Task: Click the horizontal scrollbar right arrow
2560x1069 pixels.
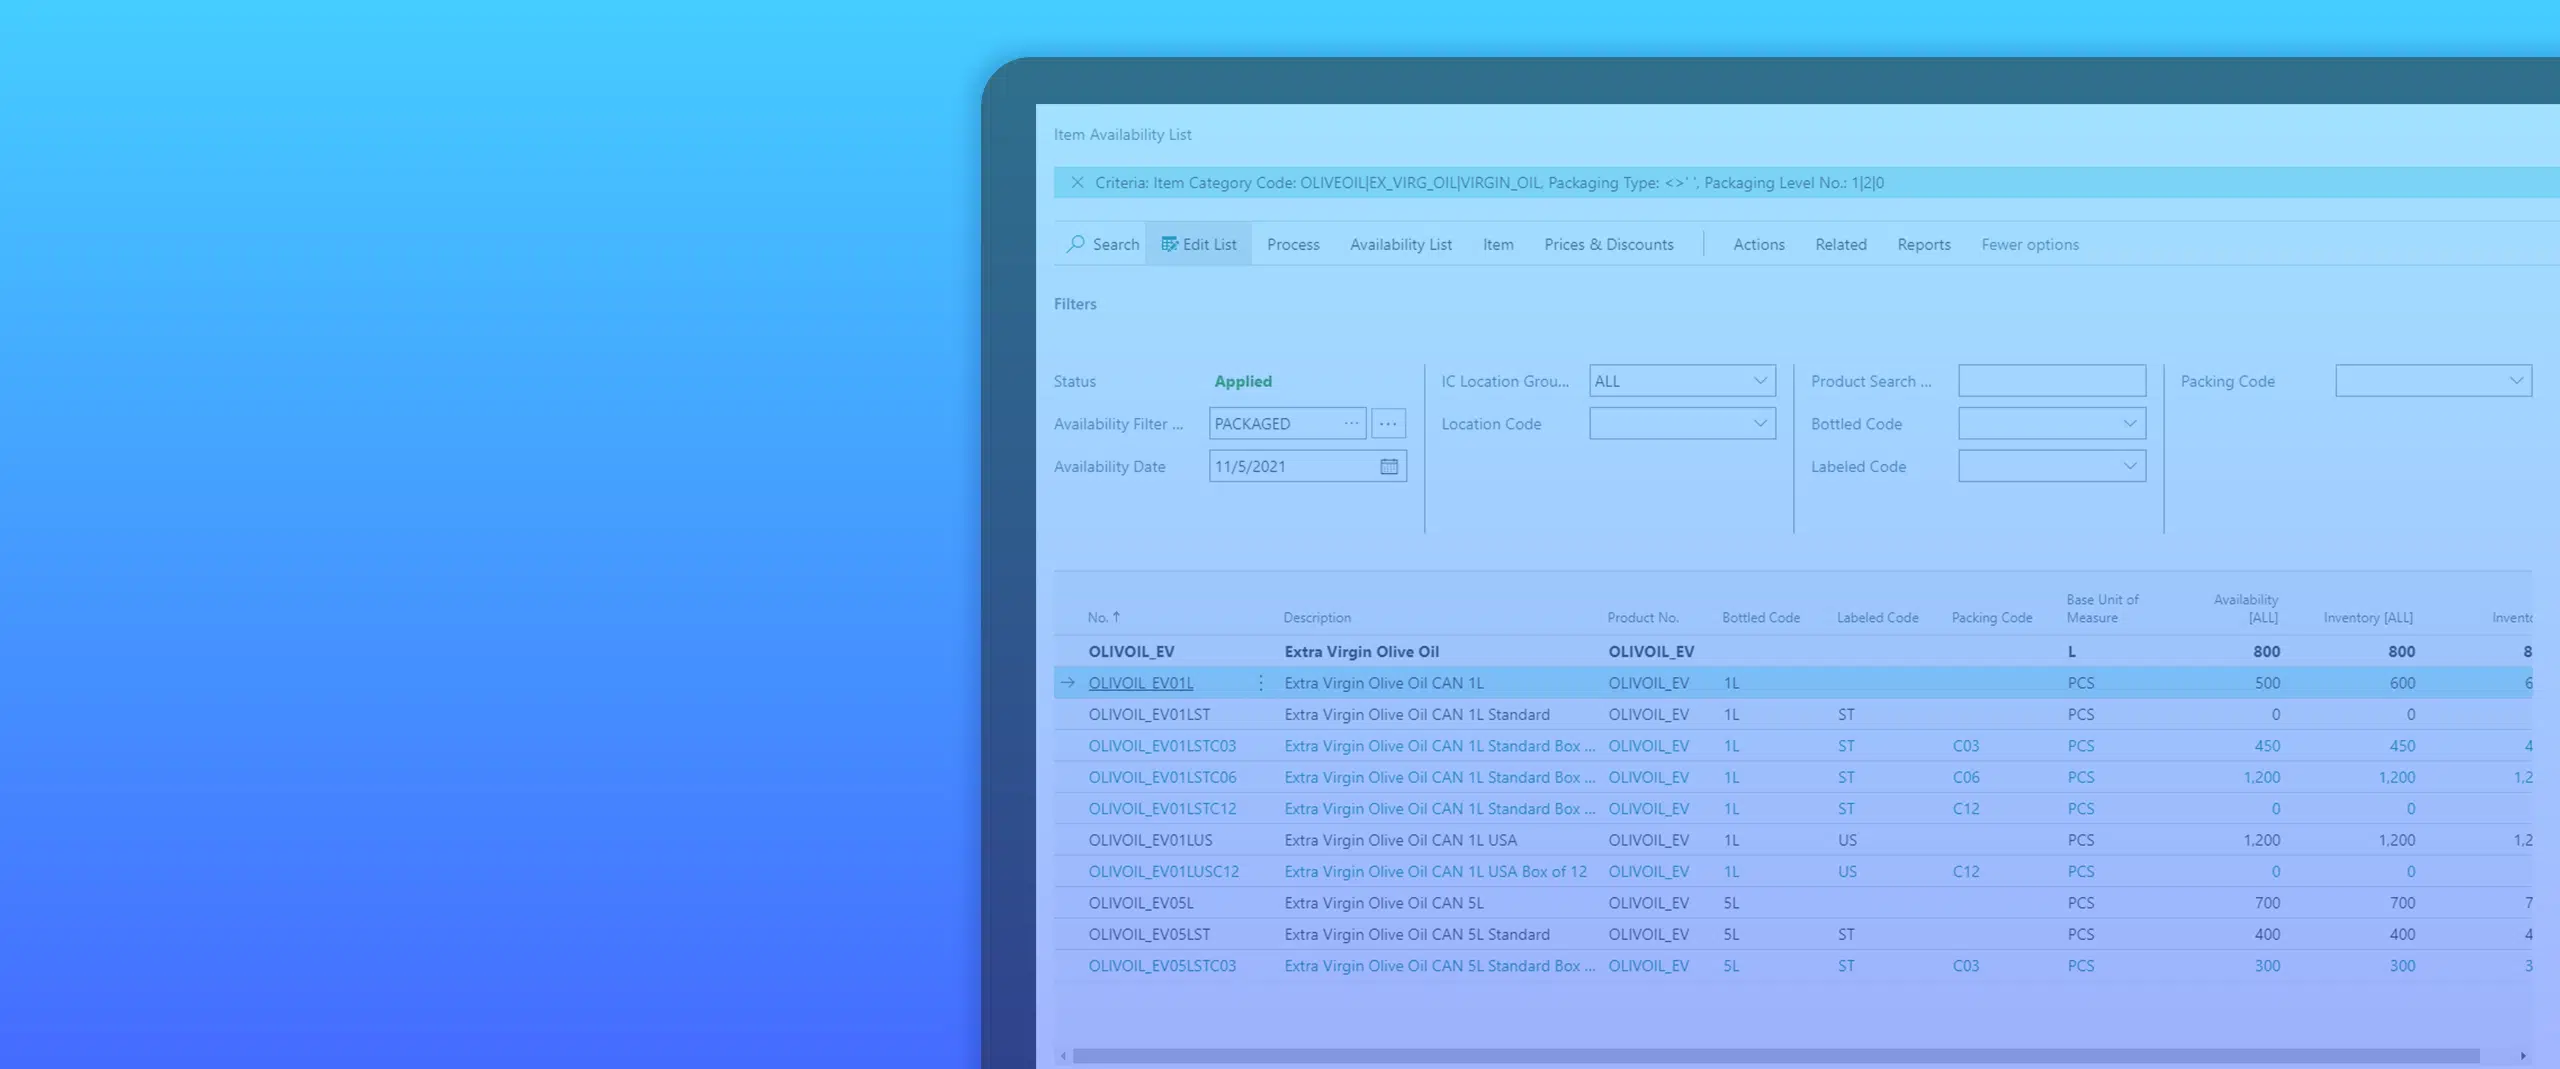Action: (x=2523, y=1056)
